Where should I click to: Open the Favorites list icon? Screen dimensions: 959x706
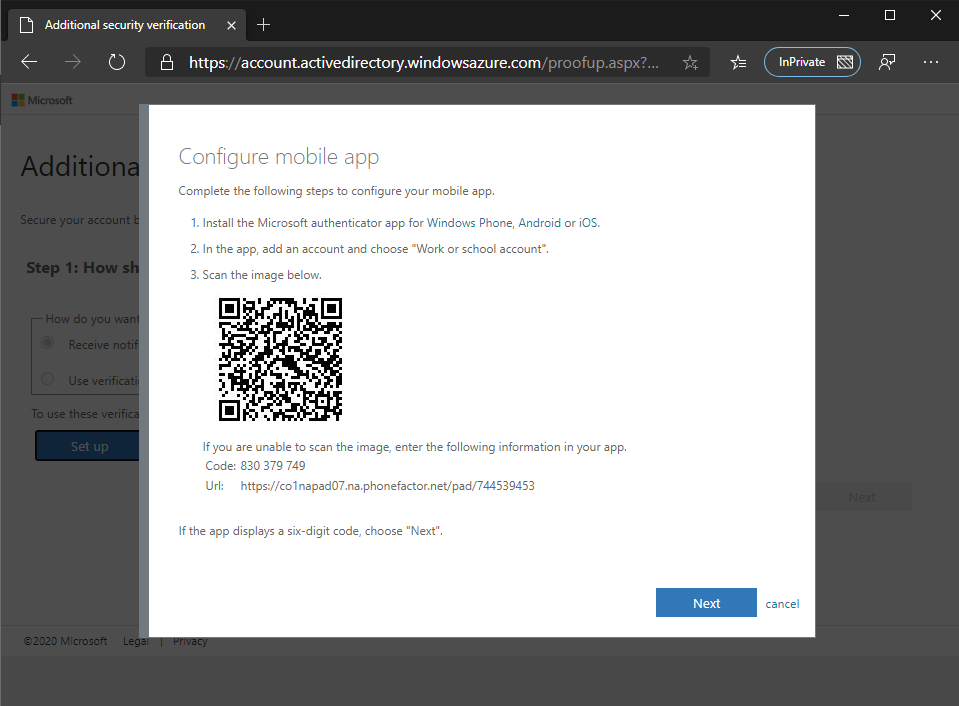point(738,62)
